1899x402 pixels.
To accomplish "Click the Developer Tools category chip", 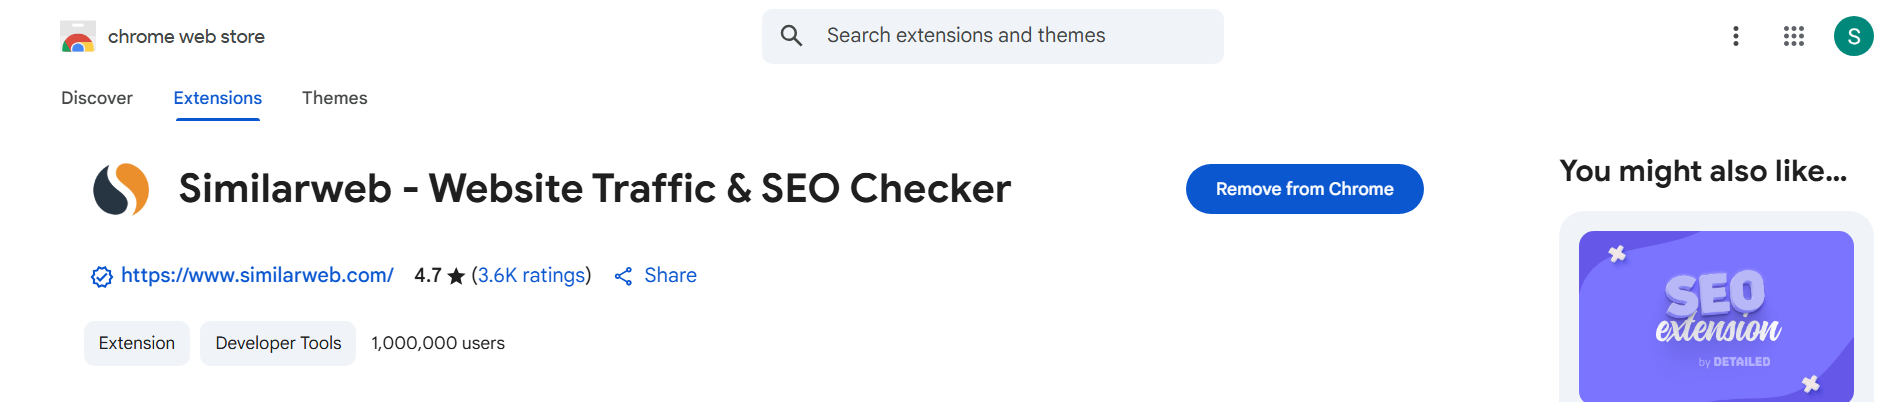I will click(x=278, y=343).
